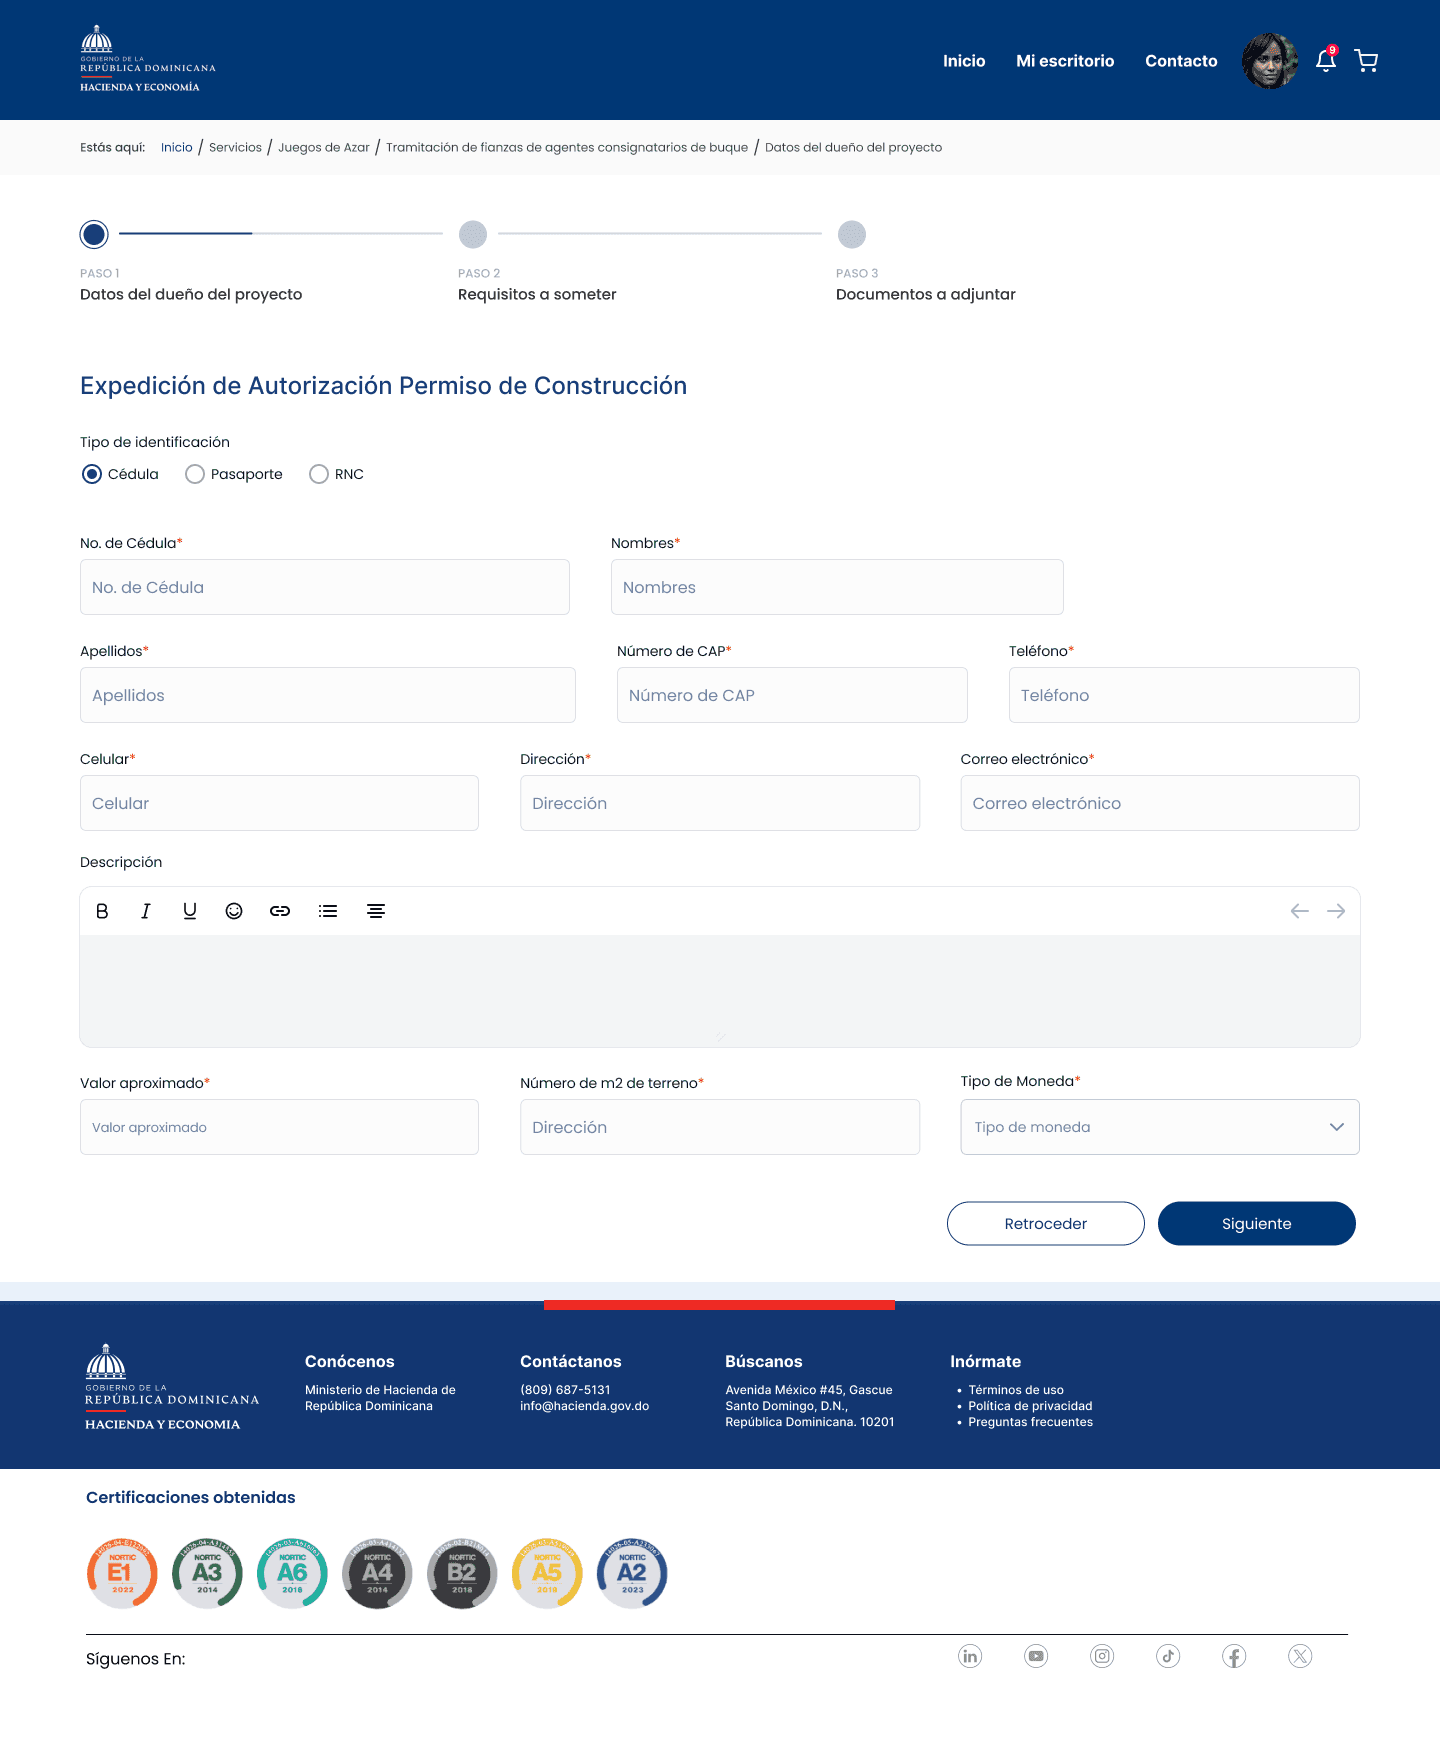Open the Tipo de moneda dropdown
This screenshot has width=1440, height=1738.
1160,1127
